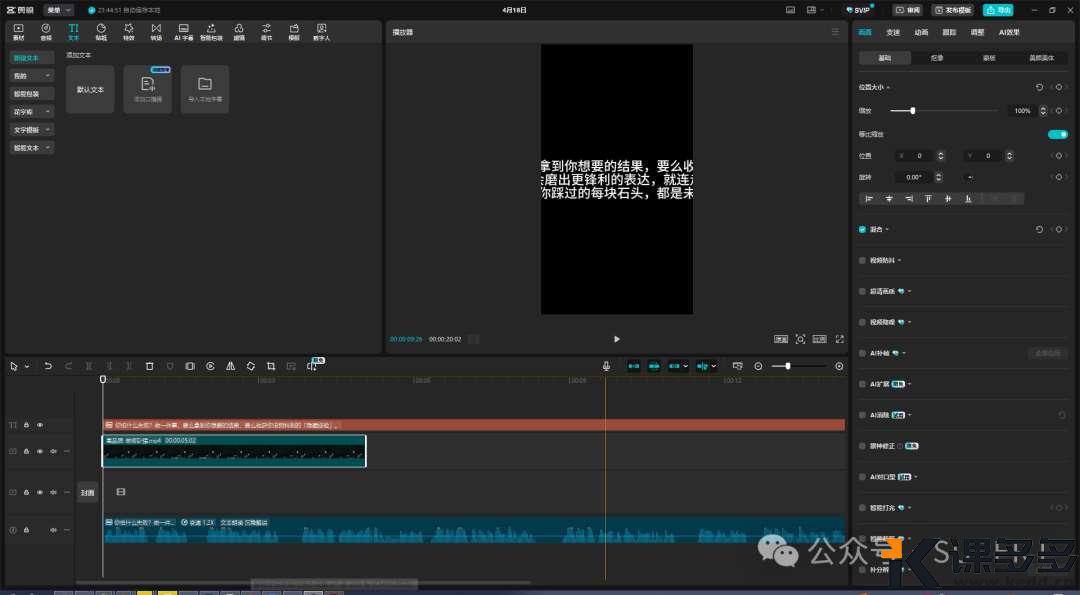Toggle the 等比缩放 uniform scale switch

(1057, 134)
